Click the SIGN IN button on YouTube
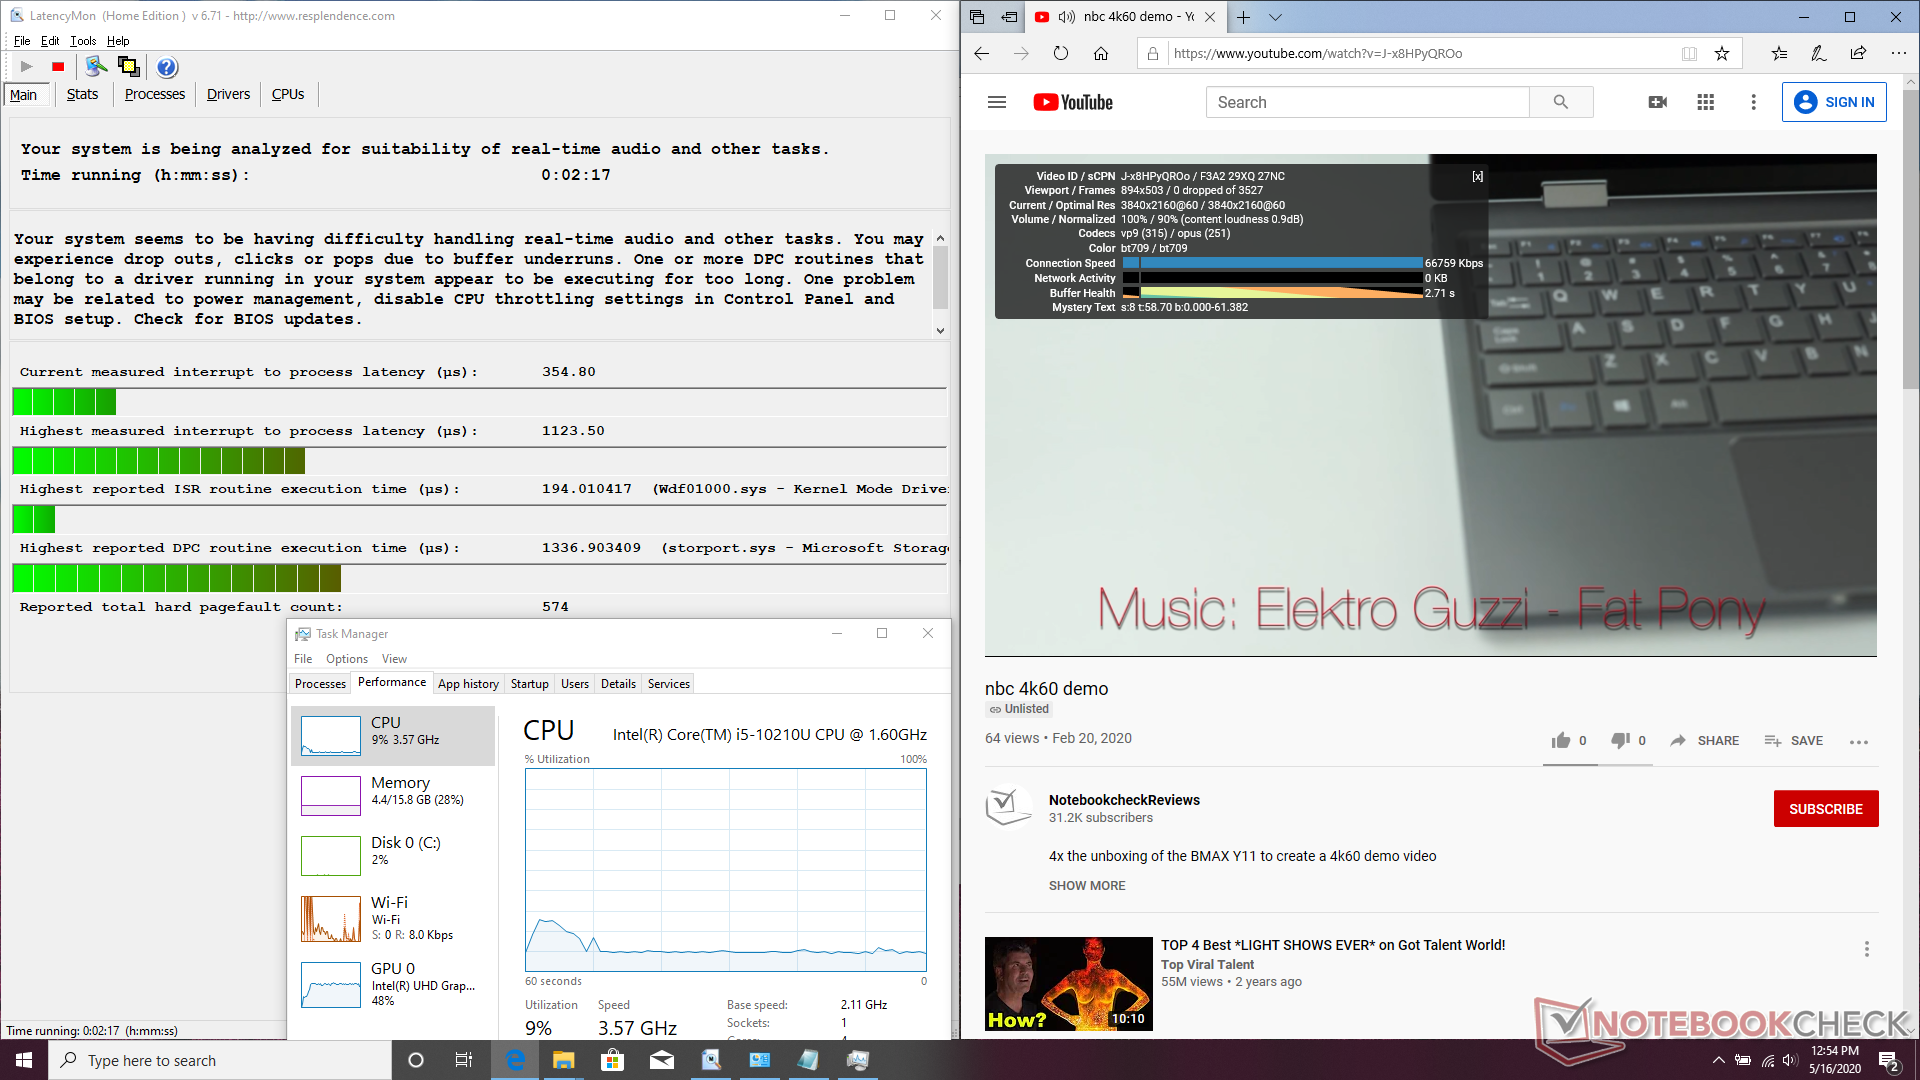Image resolution: width=1920 pixels, height=1080 pixels. point(1834,102)
